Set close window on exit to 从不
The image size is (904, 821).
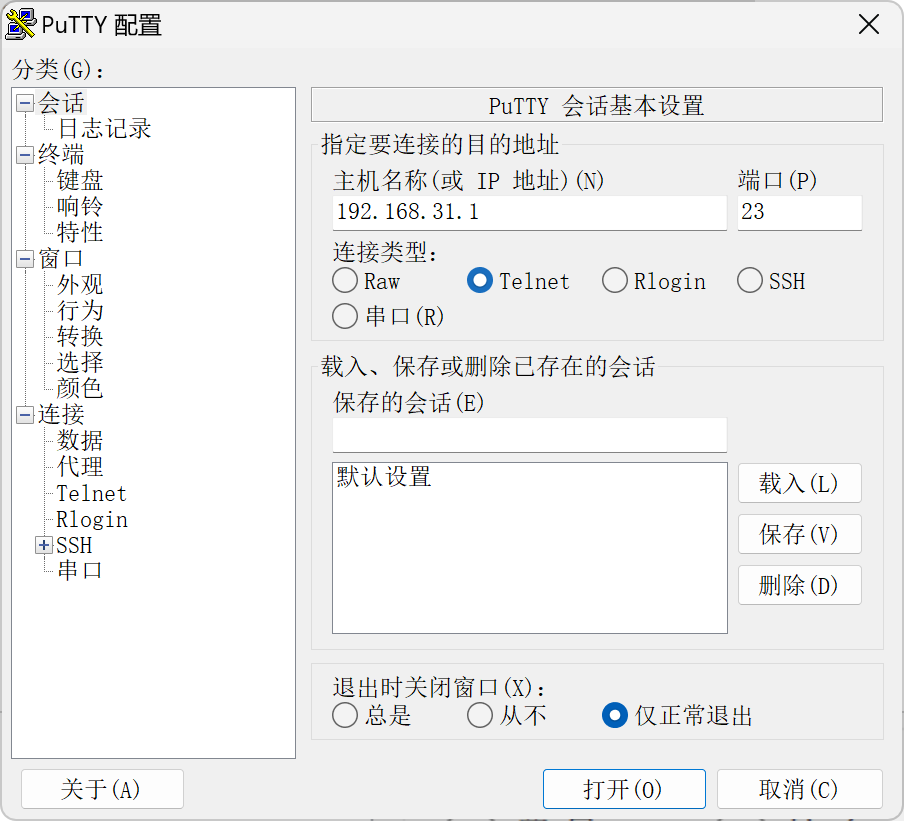tap(480, 715)
